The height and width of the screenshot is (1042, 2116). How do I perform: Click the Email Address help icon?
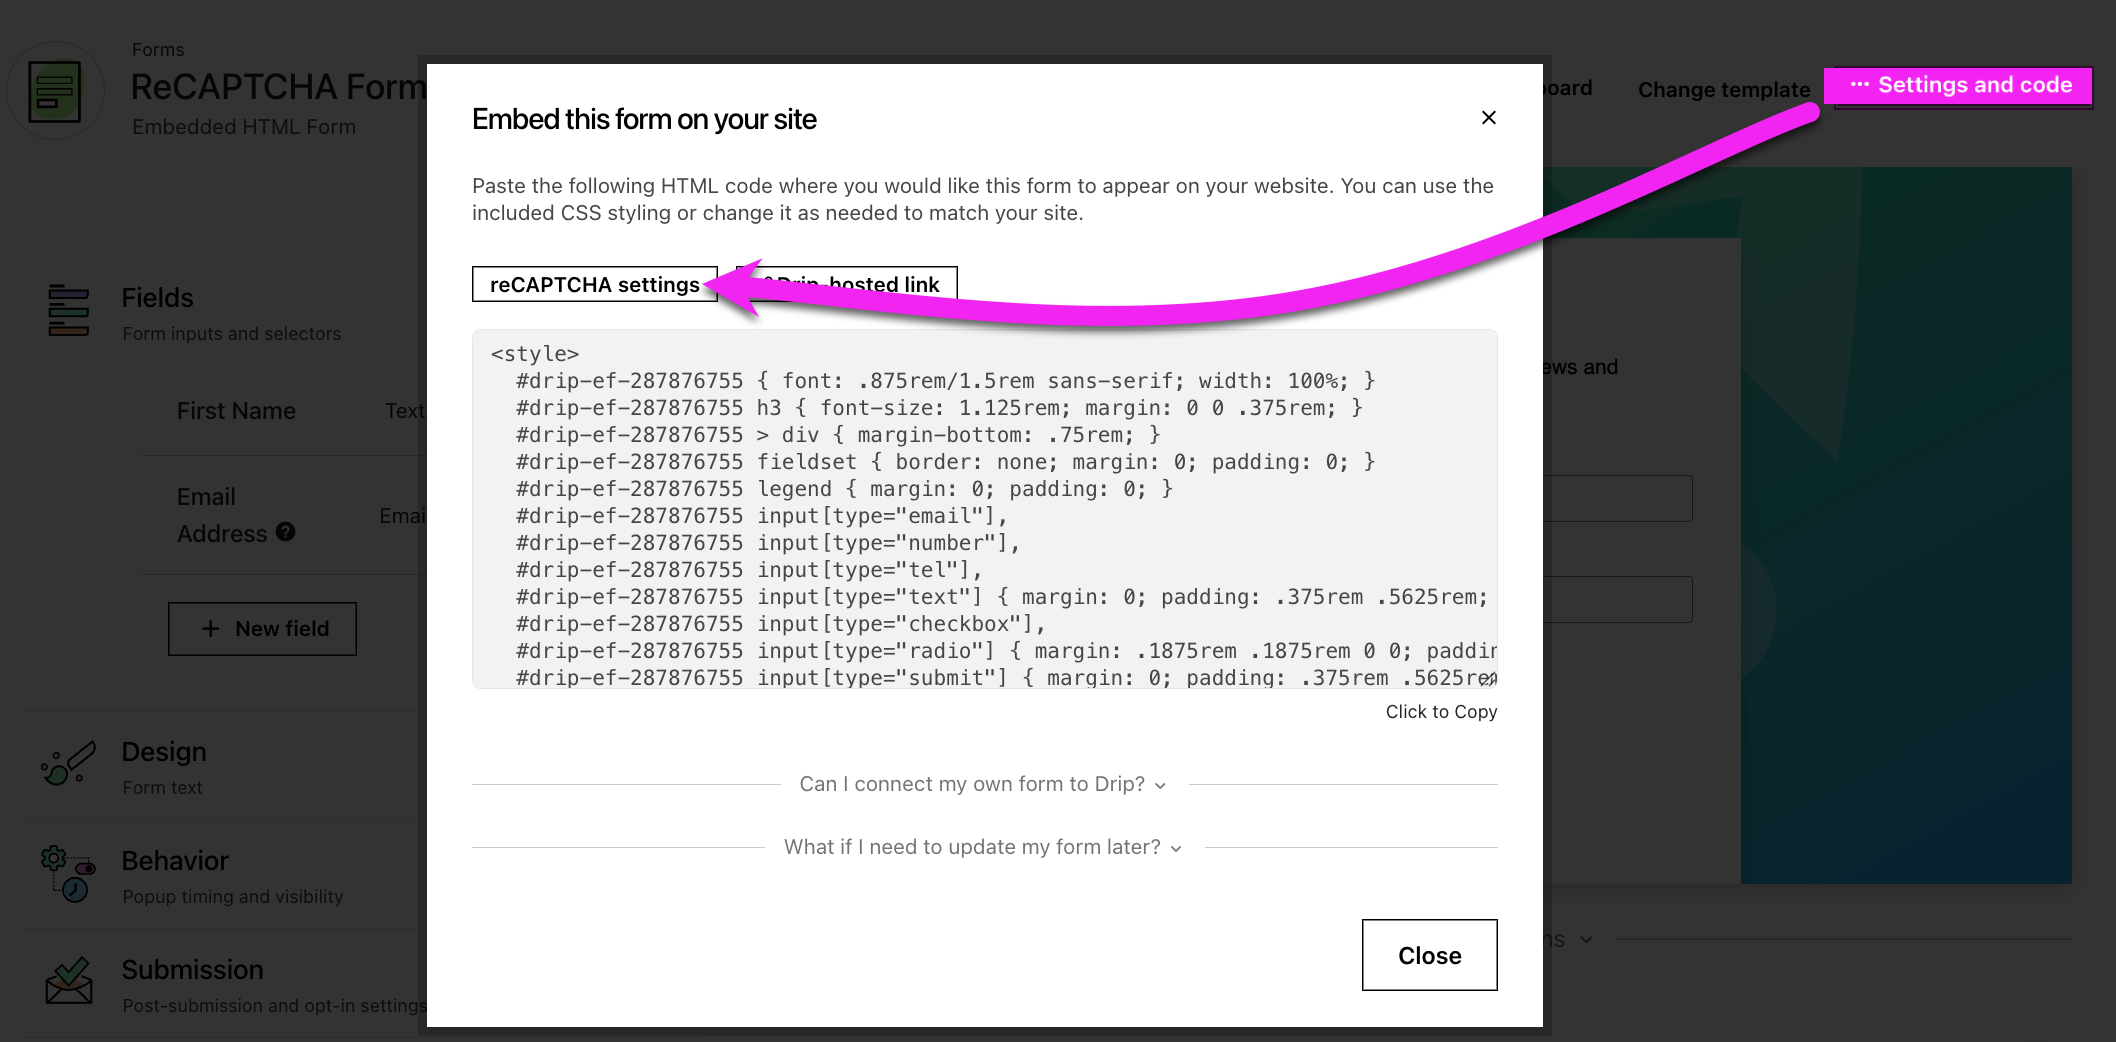(286, 532)
